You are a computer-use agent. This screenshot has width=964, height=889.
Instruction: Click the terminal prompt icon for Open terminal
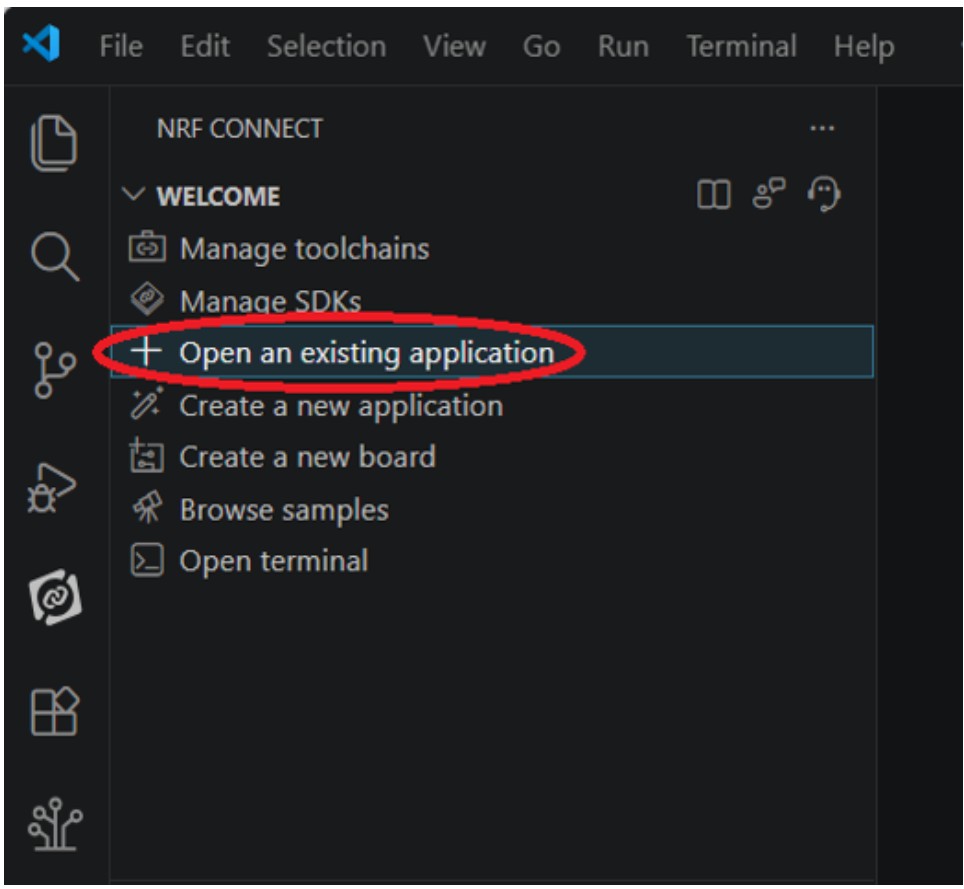point(147,560)
